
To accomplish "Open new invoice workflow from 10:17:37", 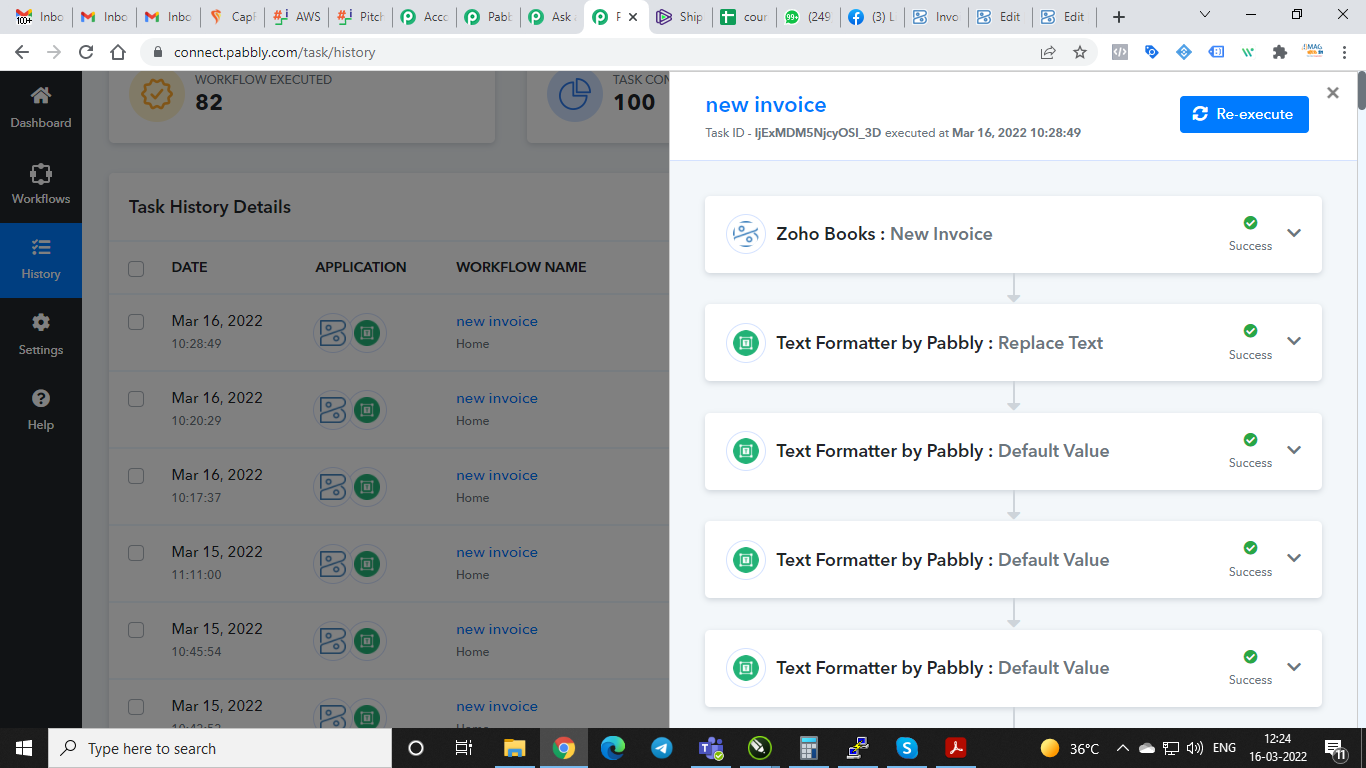I will [x=497, y=475].
